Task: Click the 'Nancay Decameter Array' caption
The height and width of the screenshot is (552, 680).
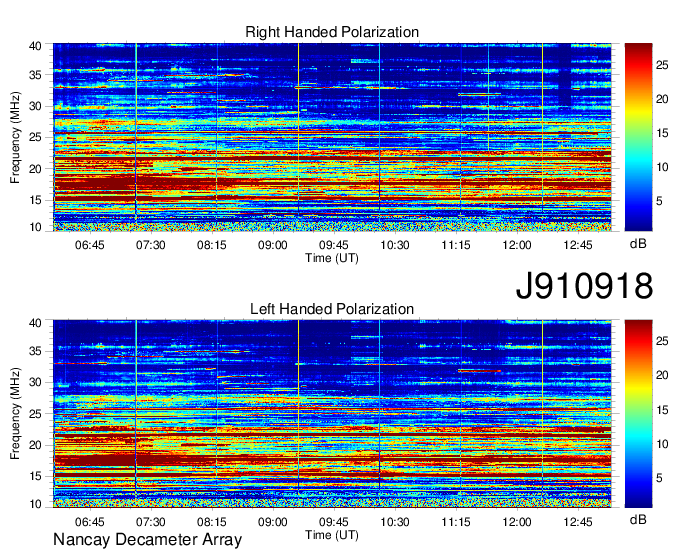Action: pos(147,540)
